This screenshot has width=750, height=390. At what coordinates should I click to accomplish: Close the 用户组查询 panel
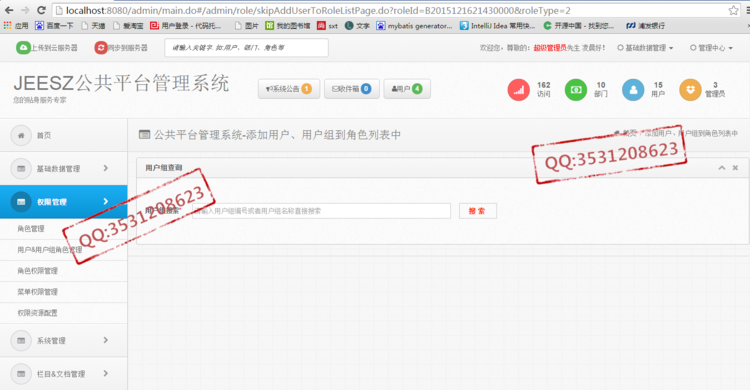click(x=735, y=167)
